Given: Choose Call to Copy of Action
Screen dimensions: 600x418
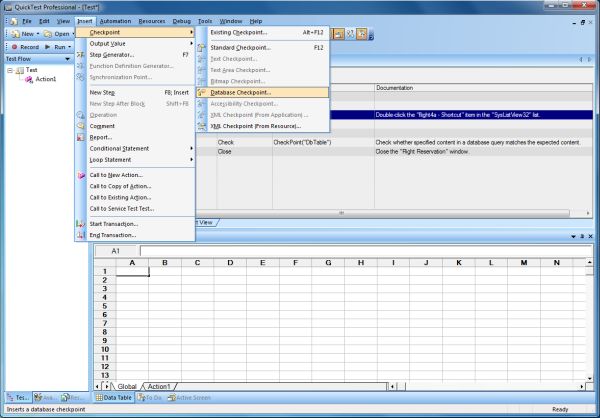Looking at the screenshot, I should click(x=135, y=186).
